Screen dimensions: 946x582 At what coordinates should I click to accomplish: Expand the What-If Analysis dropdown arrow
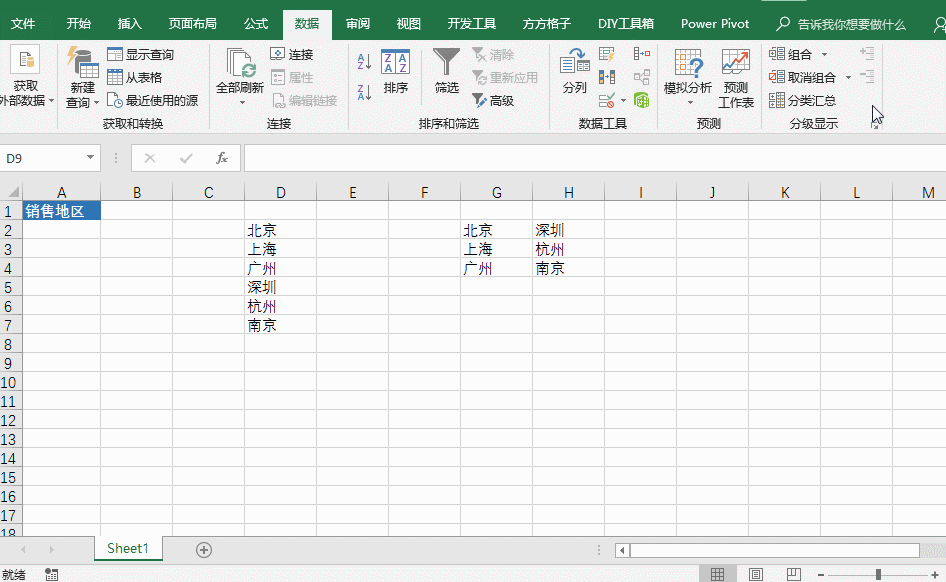(x=690, y=103)
